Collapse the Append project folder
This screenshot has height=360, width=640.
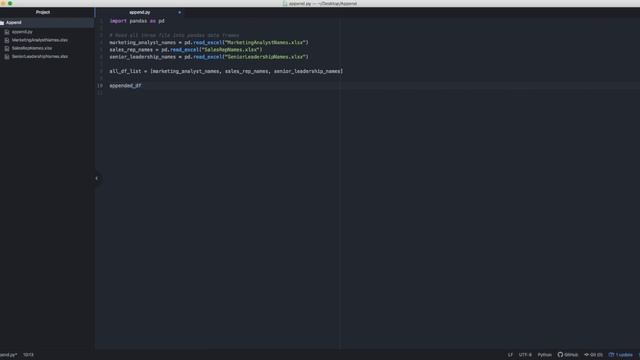(13, 22)
